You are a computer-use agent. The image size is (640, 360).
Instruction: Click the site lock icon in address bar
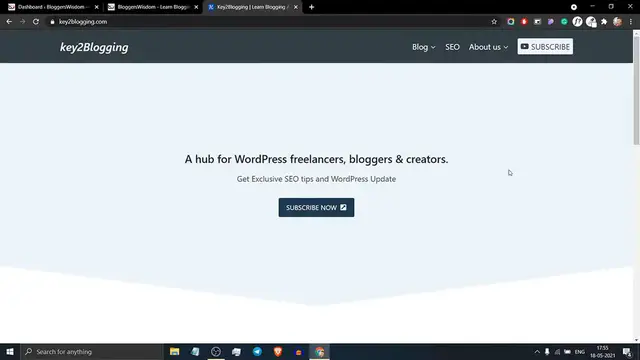pyautogui.click(x=52, y=22)
